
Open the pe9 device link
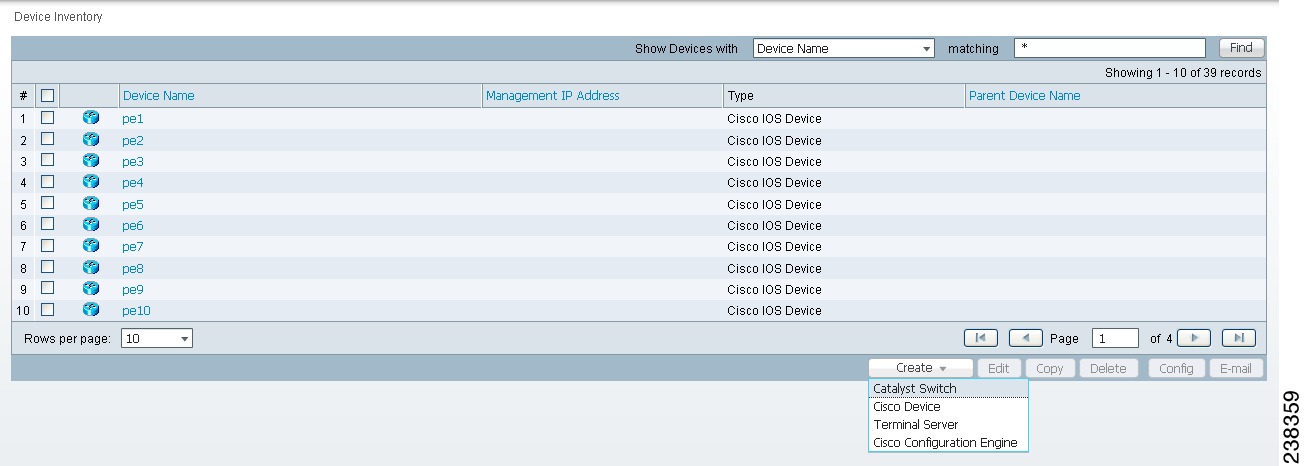click(x=133, y=289)
